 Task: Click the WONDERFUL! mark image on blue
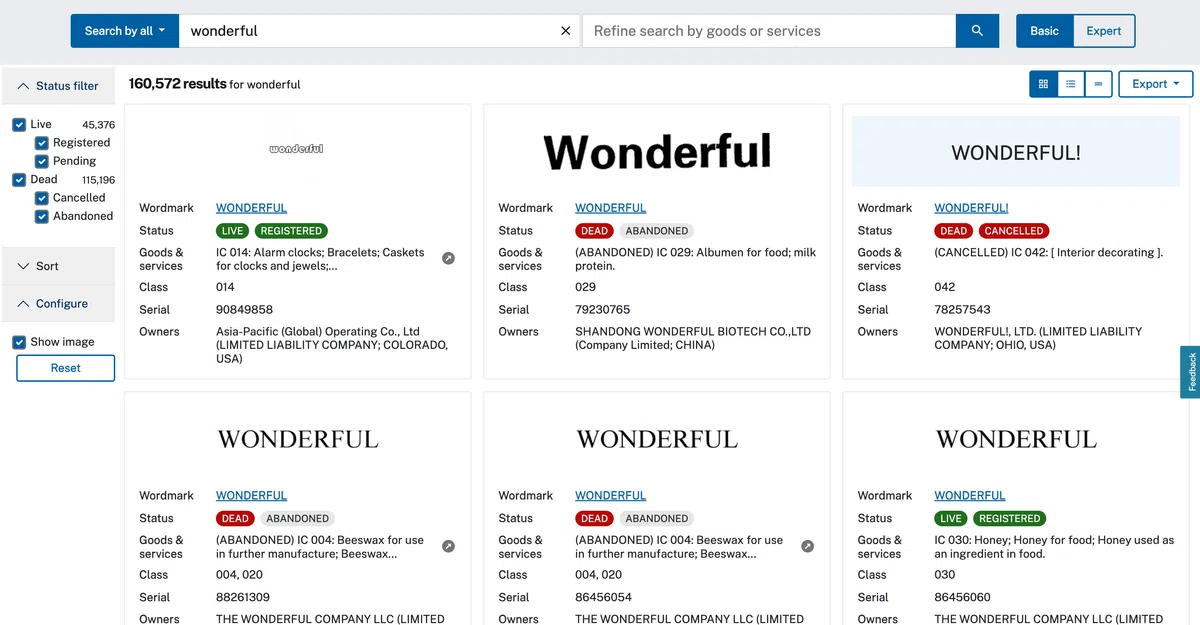click(1016, 150)
